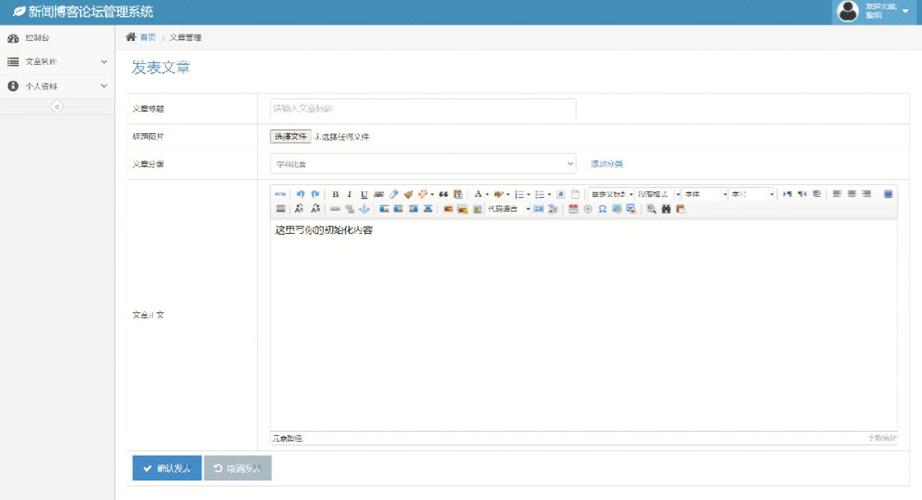This screenshot has height=500, width=922.
Task: Insert an anchor
Action: click(364, 209)
